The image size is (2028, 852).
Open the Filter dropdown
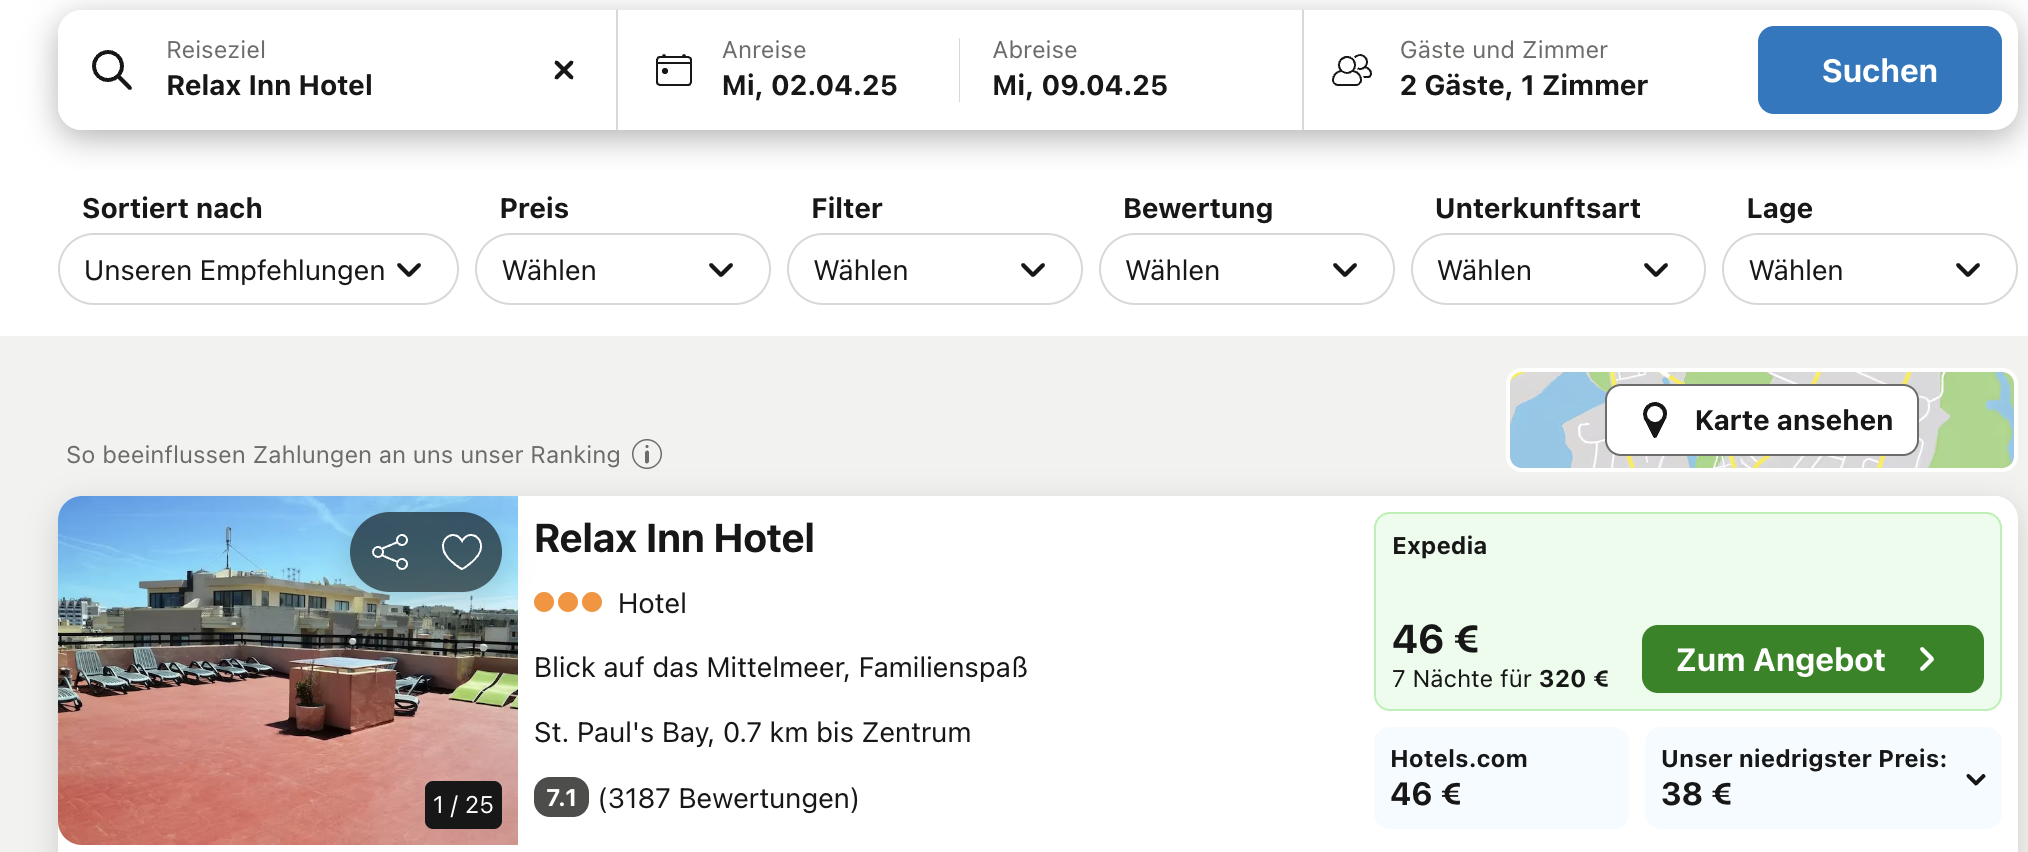[x=934, y=269]
